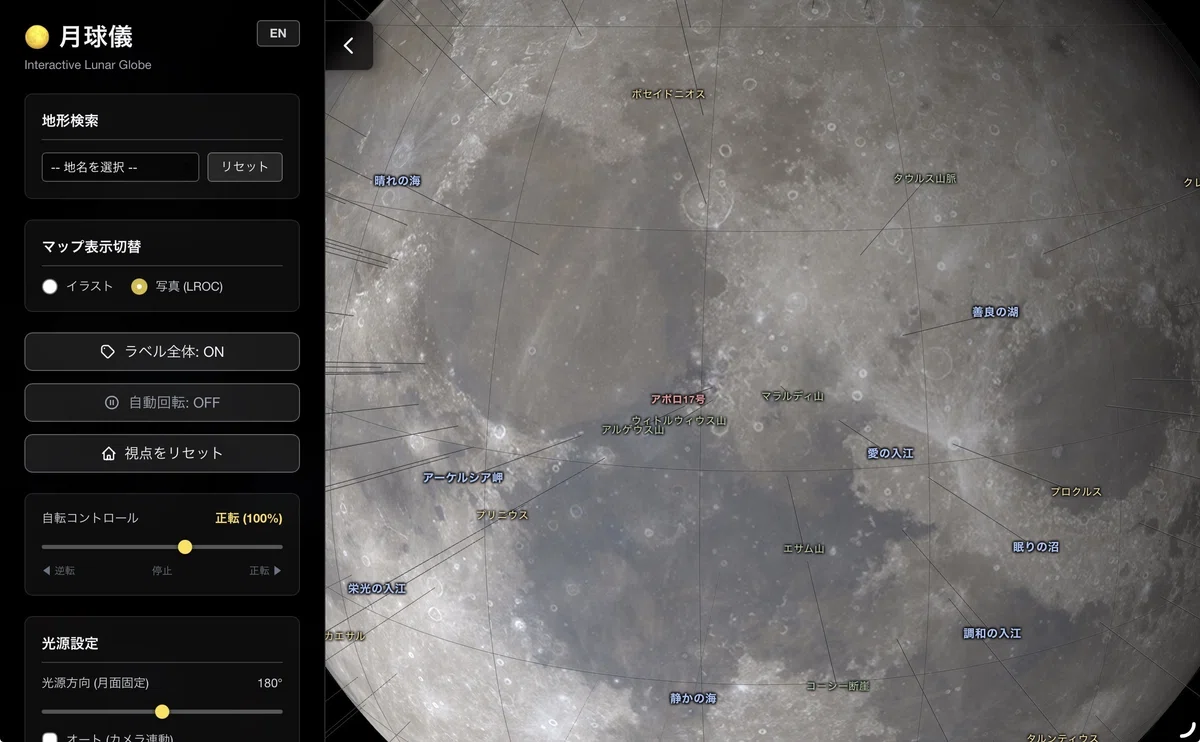Select the イラスト map display radio
The width and height of the screenshot is (1200, 742).
click(x=50, y=287)
